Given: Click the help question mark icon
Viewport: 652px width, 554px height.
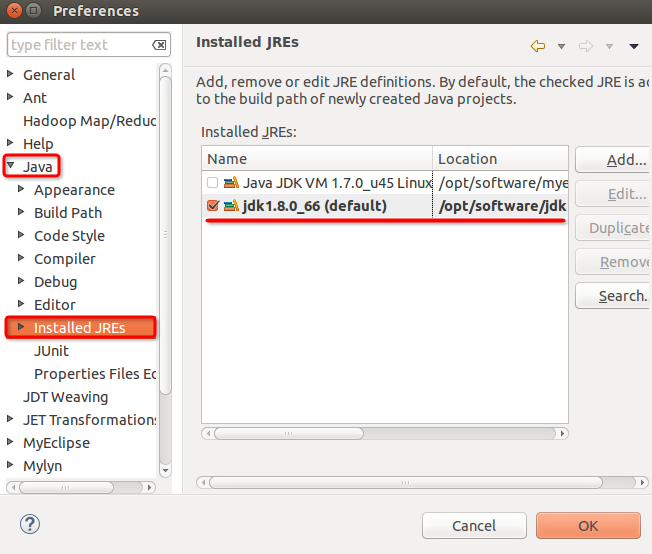Looking at the screenshot, I should (30, 525).
